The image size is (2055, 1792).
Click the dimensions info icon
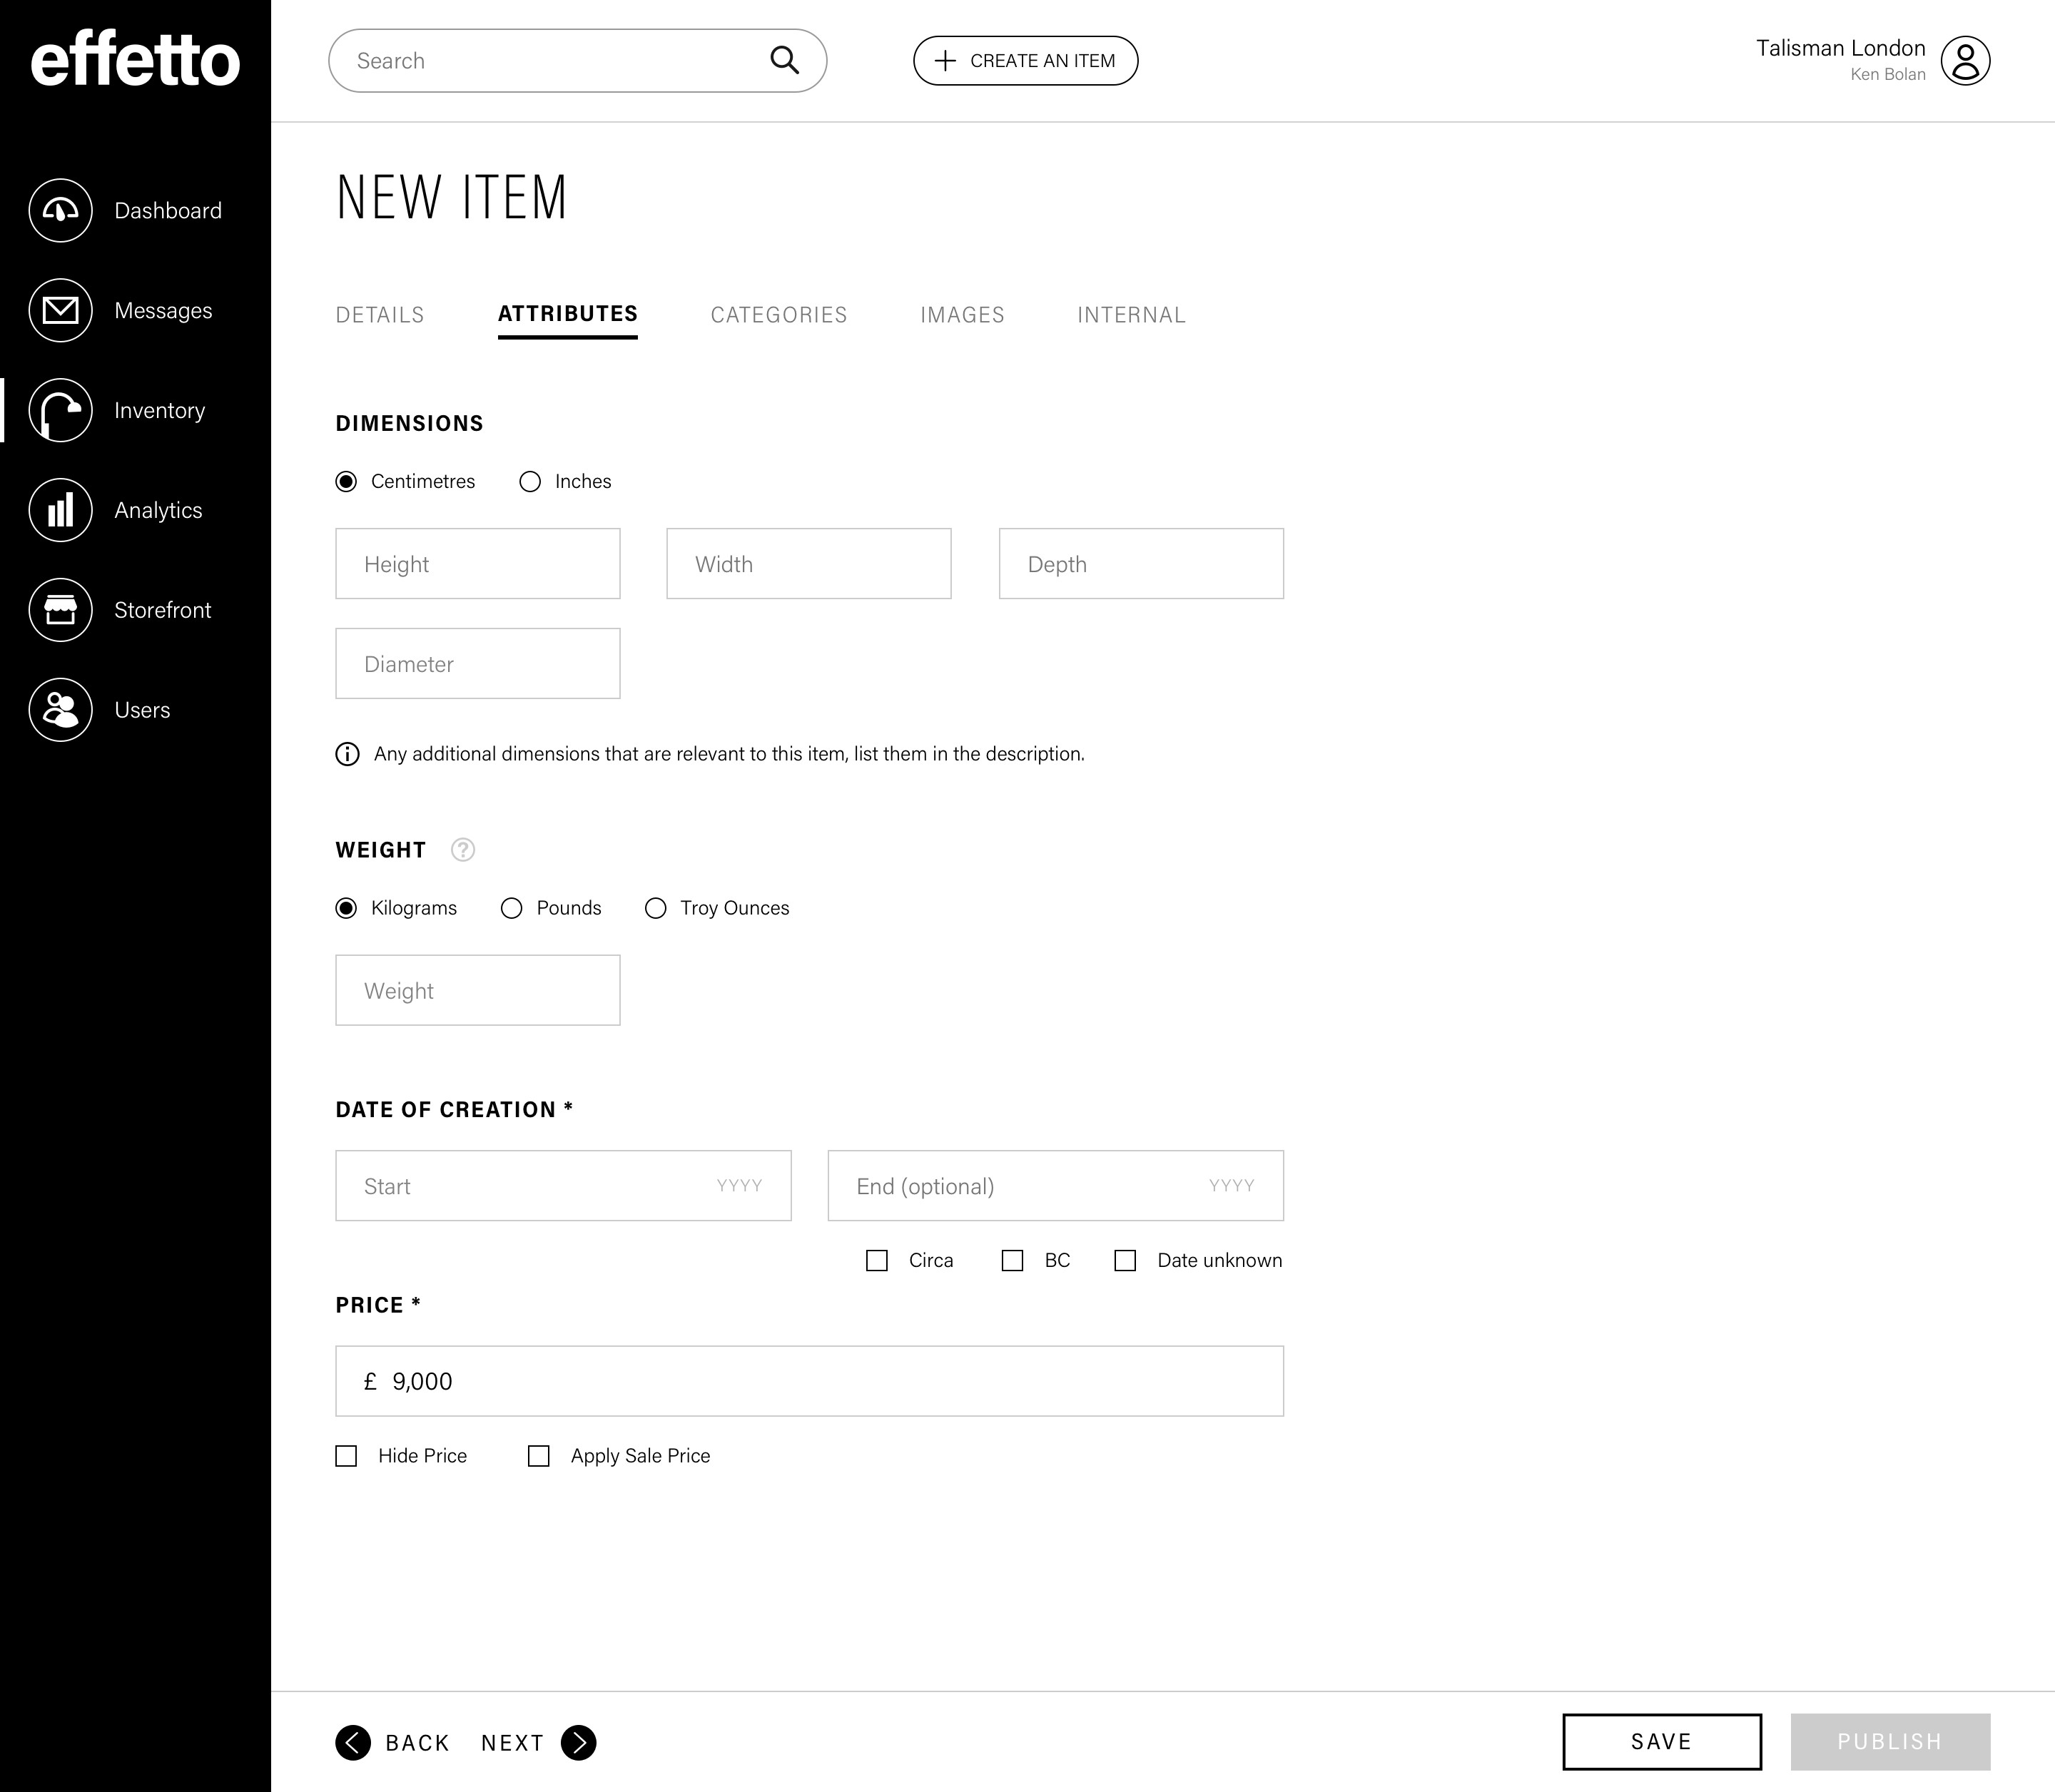[x=347, y=754]
